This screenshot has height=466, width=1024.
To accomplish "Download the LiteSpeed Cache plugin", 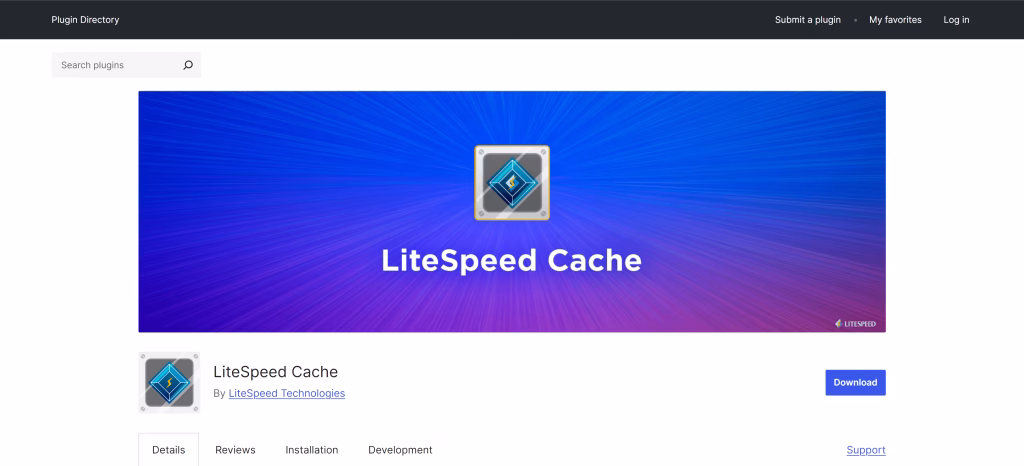I will click(x=856, y=382).
